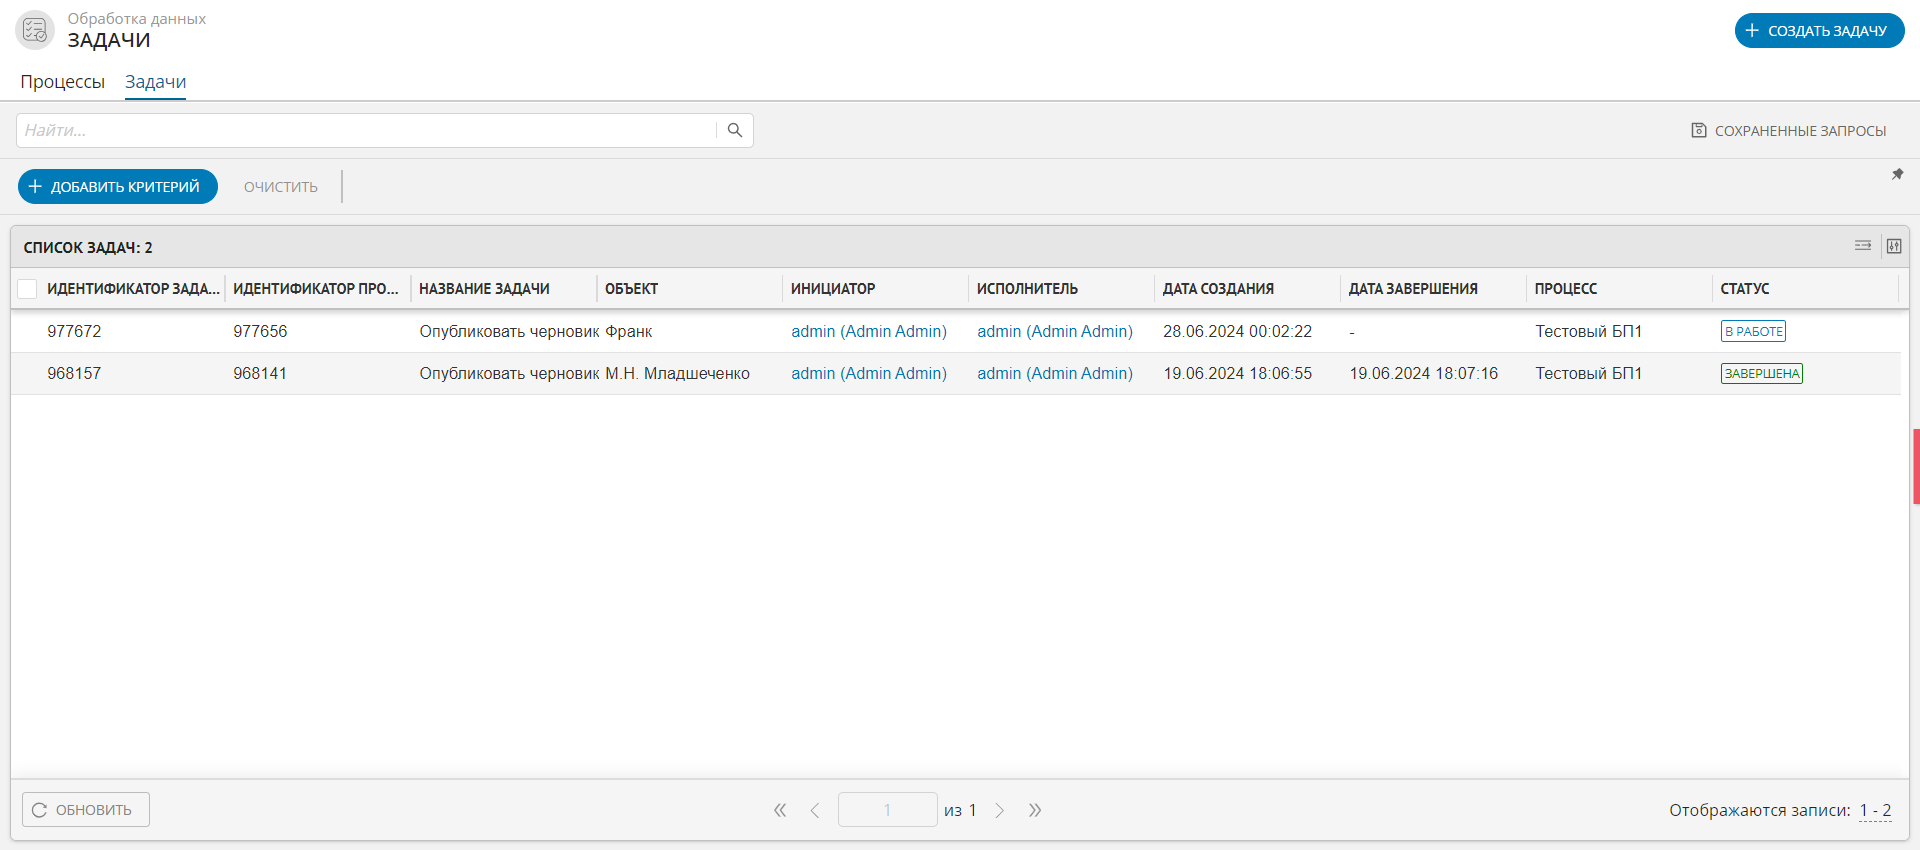Image resolution: width=1920 pixels, height=850 pixels.
Task: Click completion date 19.06.2024 18:07:16
Action: [x=1423, y=373]
